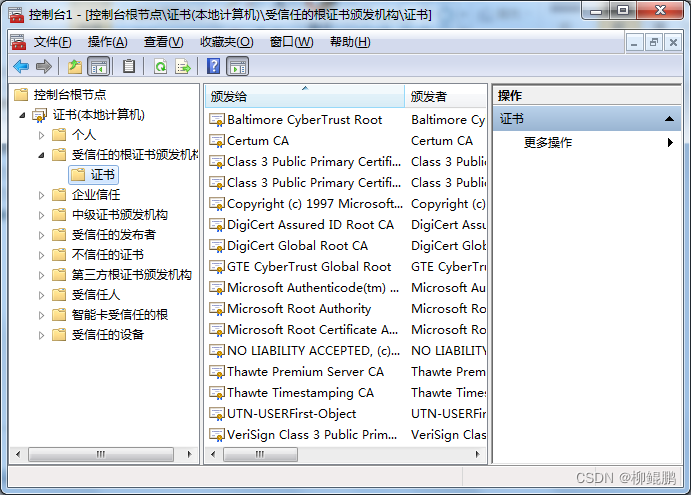Click 更多操作 in the action pane

pos(548,142)
